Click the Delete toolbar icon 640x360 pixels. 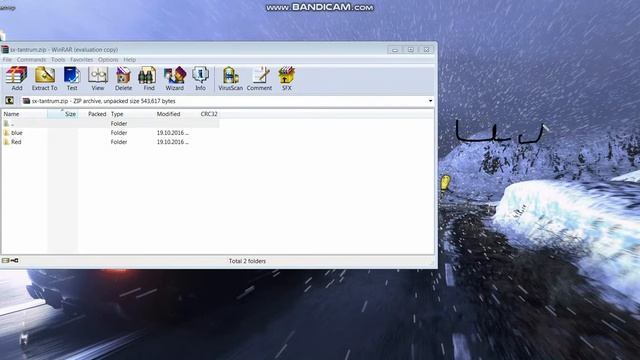[123, 78]
